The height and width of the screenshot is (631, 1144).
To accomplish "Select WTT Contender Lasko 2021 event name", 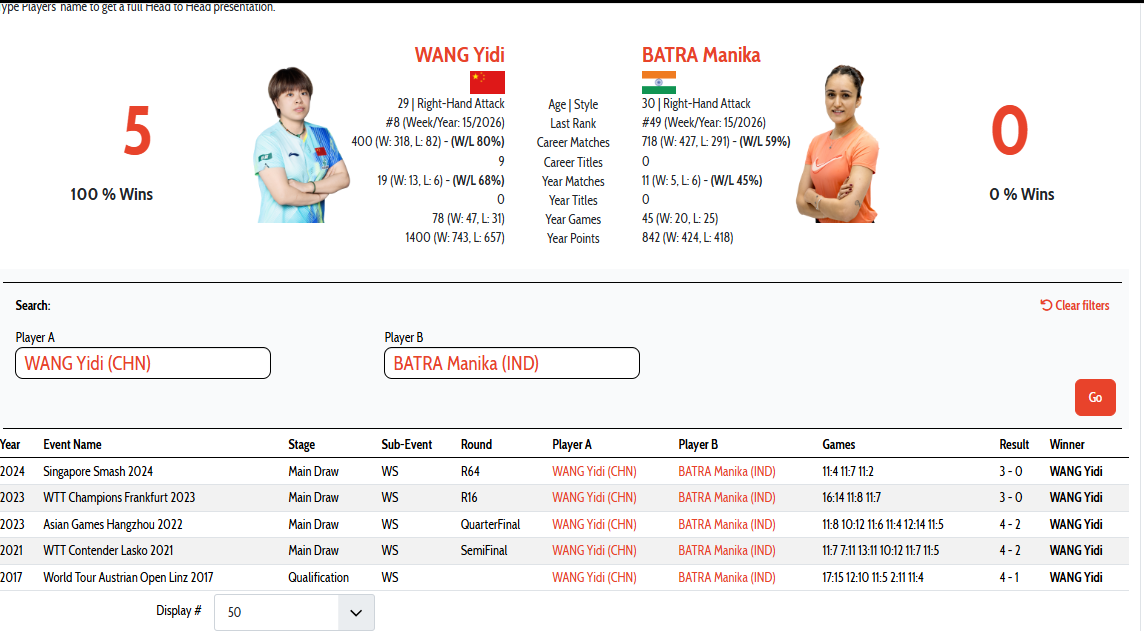I will click(x=108, y=551).
